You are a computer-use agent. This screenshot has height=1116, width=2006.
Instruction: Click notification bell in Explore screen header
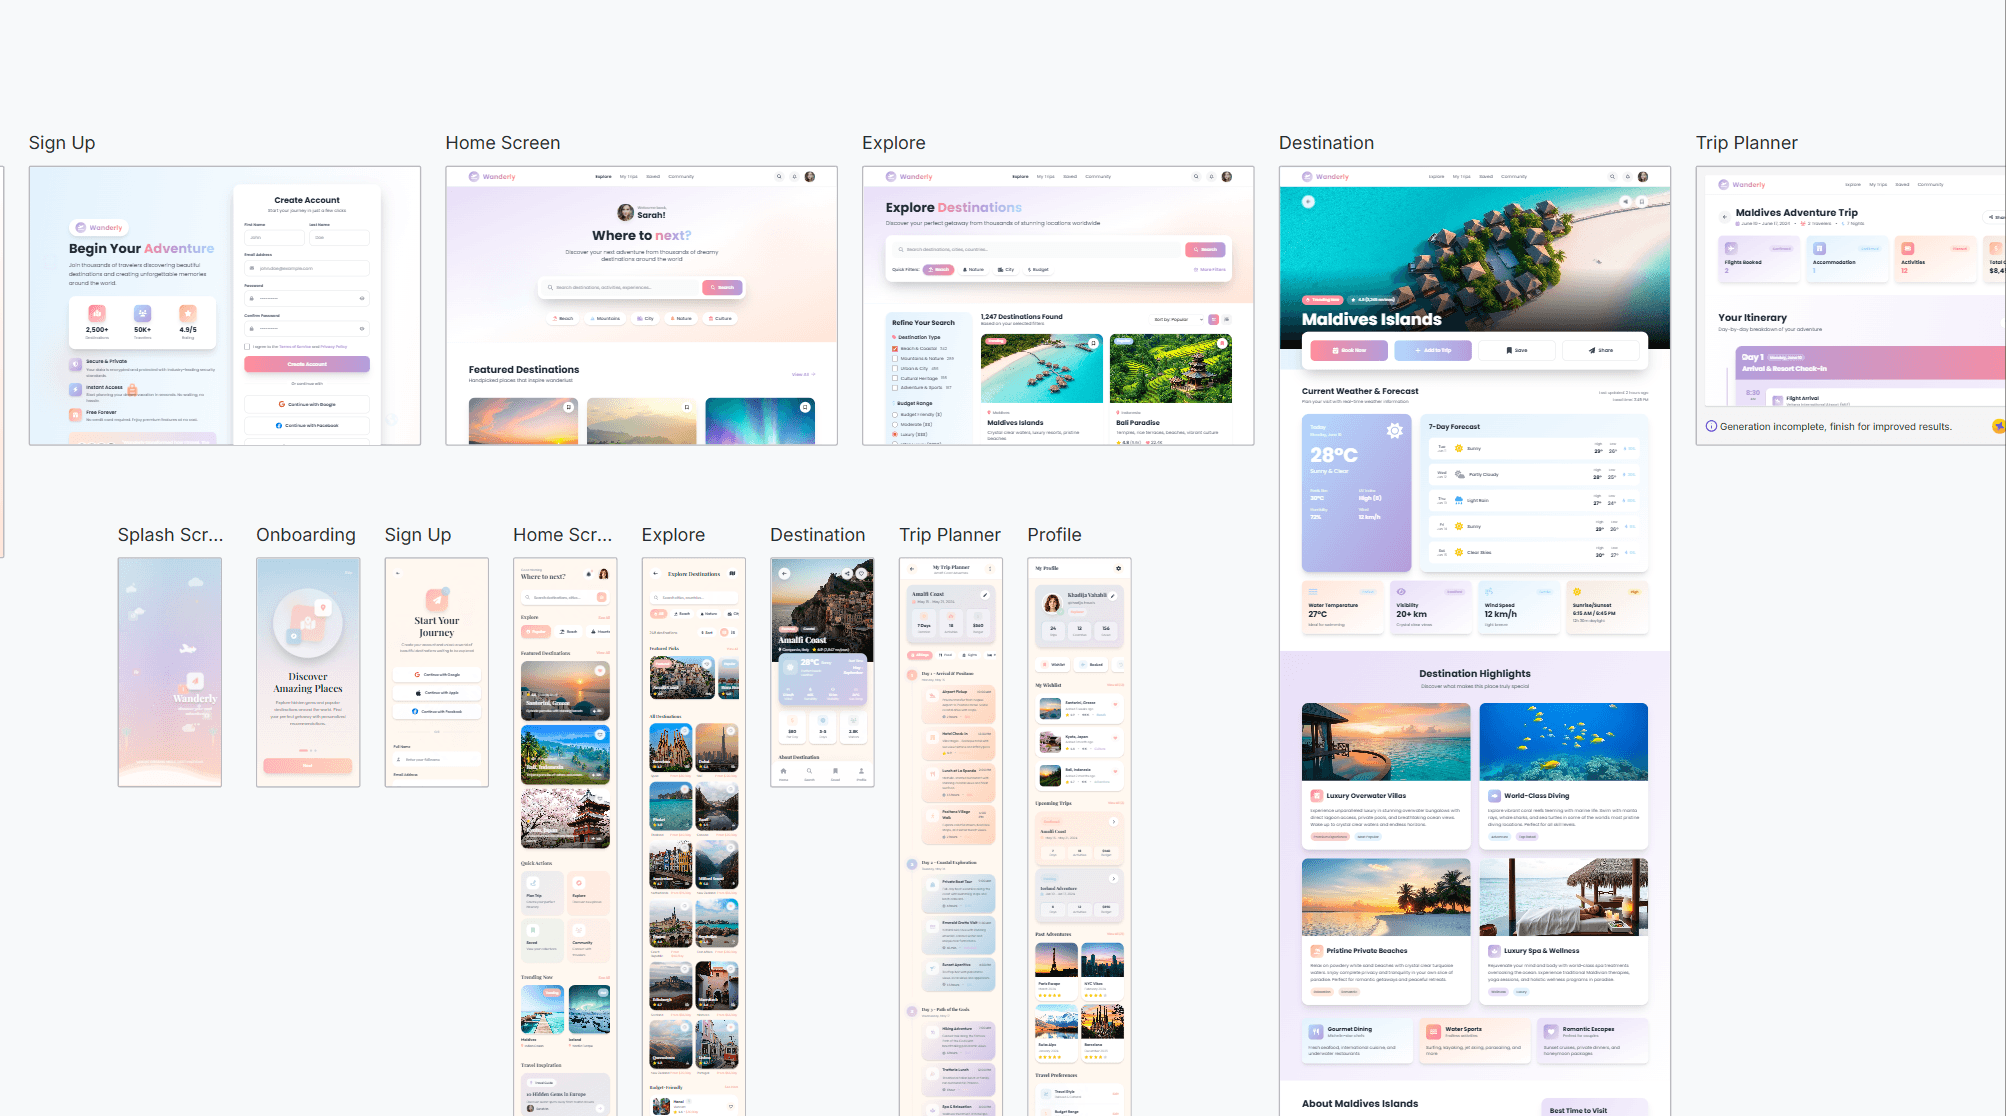[x=1211, y=176]
